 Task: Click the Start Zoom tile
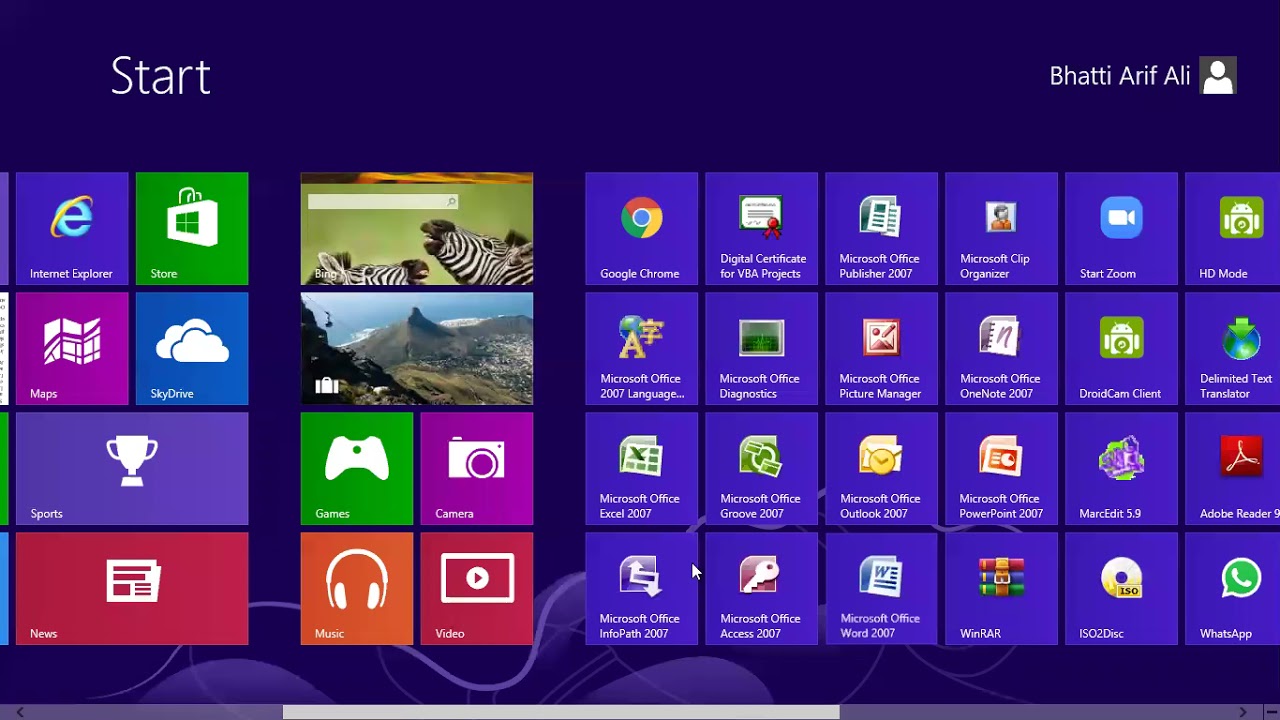point(1122,229)
